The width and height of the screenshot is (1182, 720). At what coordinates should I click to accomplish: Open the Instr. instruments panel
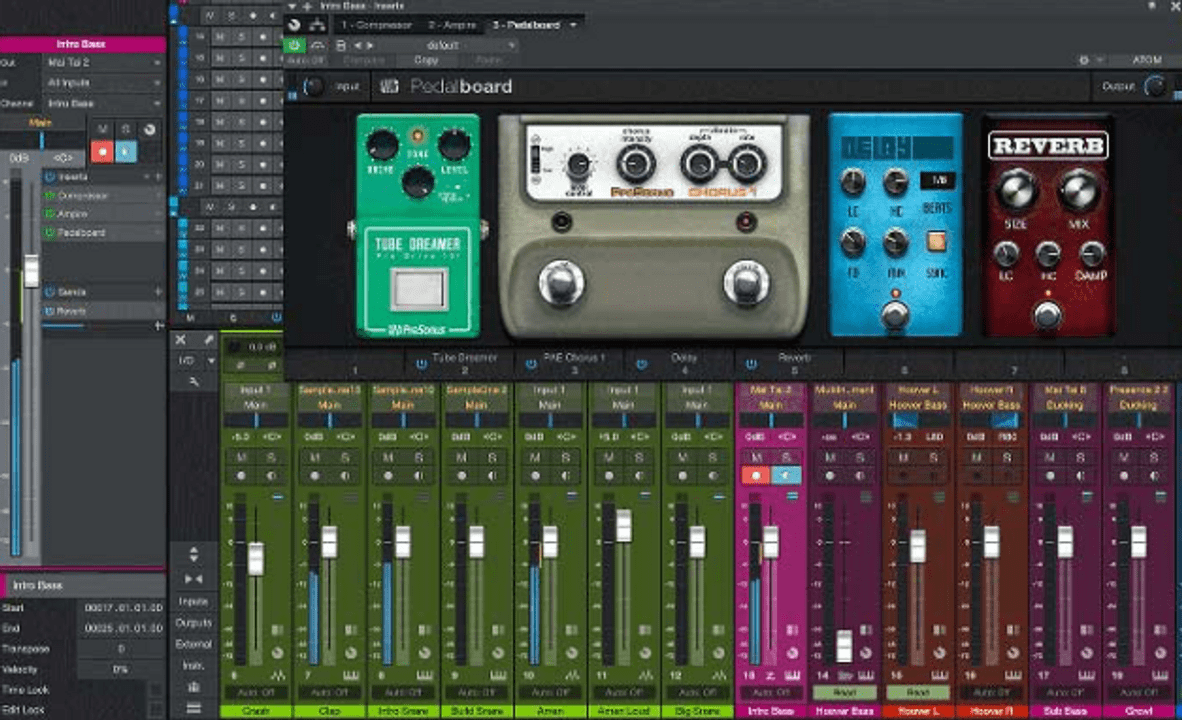point(194,666)
